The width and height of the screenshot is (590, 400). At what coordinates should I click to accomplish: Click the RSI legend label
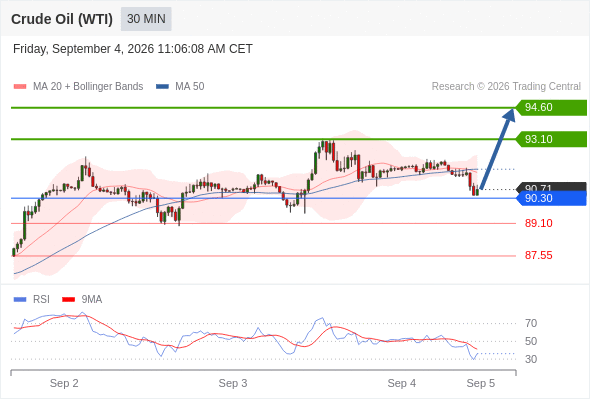[x=41, y=300]
